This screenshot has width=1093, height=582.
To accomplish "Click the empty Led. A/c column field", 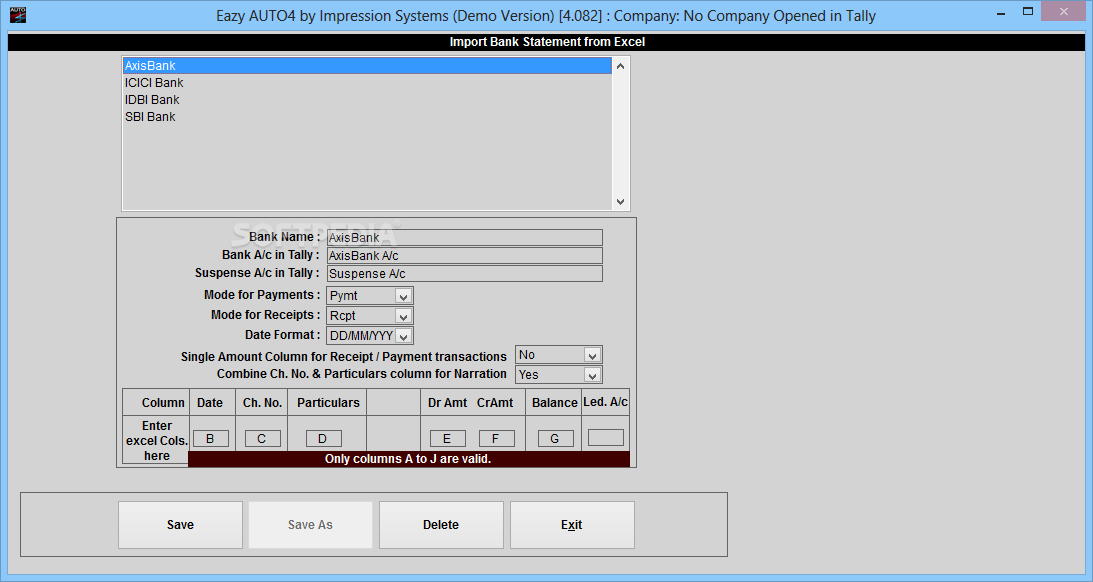I will pos(606,438).
